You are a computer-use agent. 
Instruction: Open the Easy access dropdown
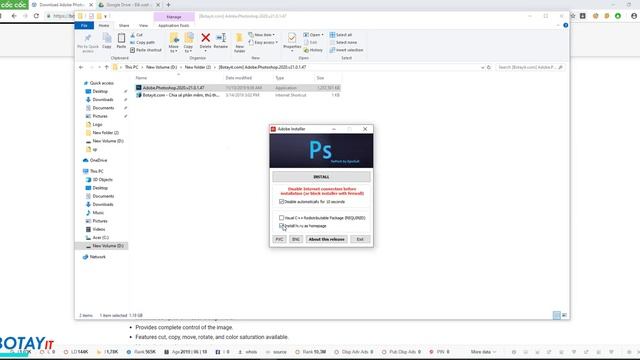pos(263,42)
